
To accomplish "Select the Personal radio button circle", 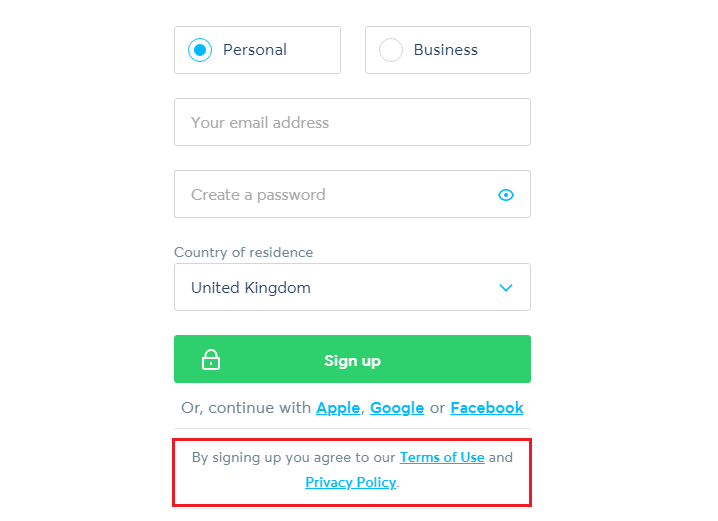I will [x=200, y=50].
